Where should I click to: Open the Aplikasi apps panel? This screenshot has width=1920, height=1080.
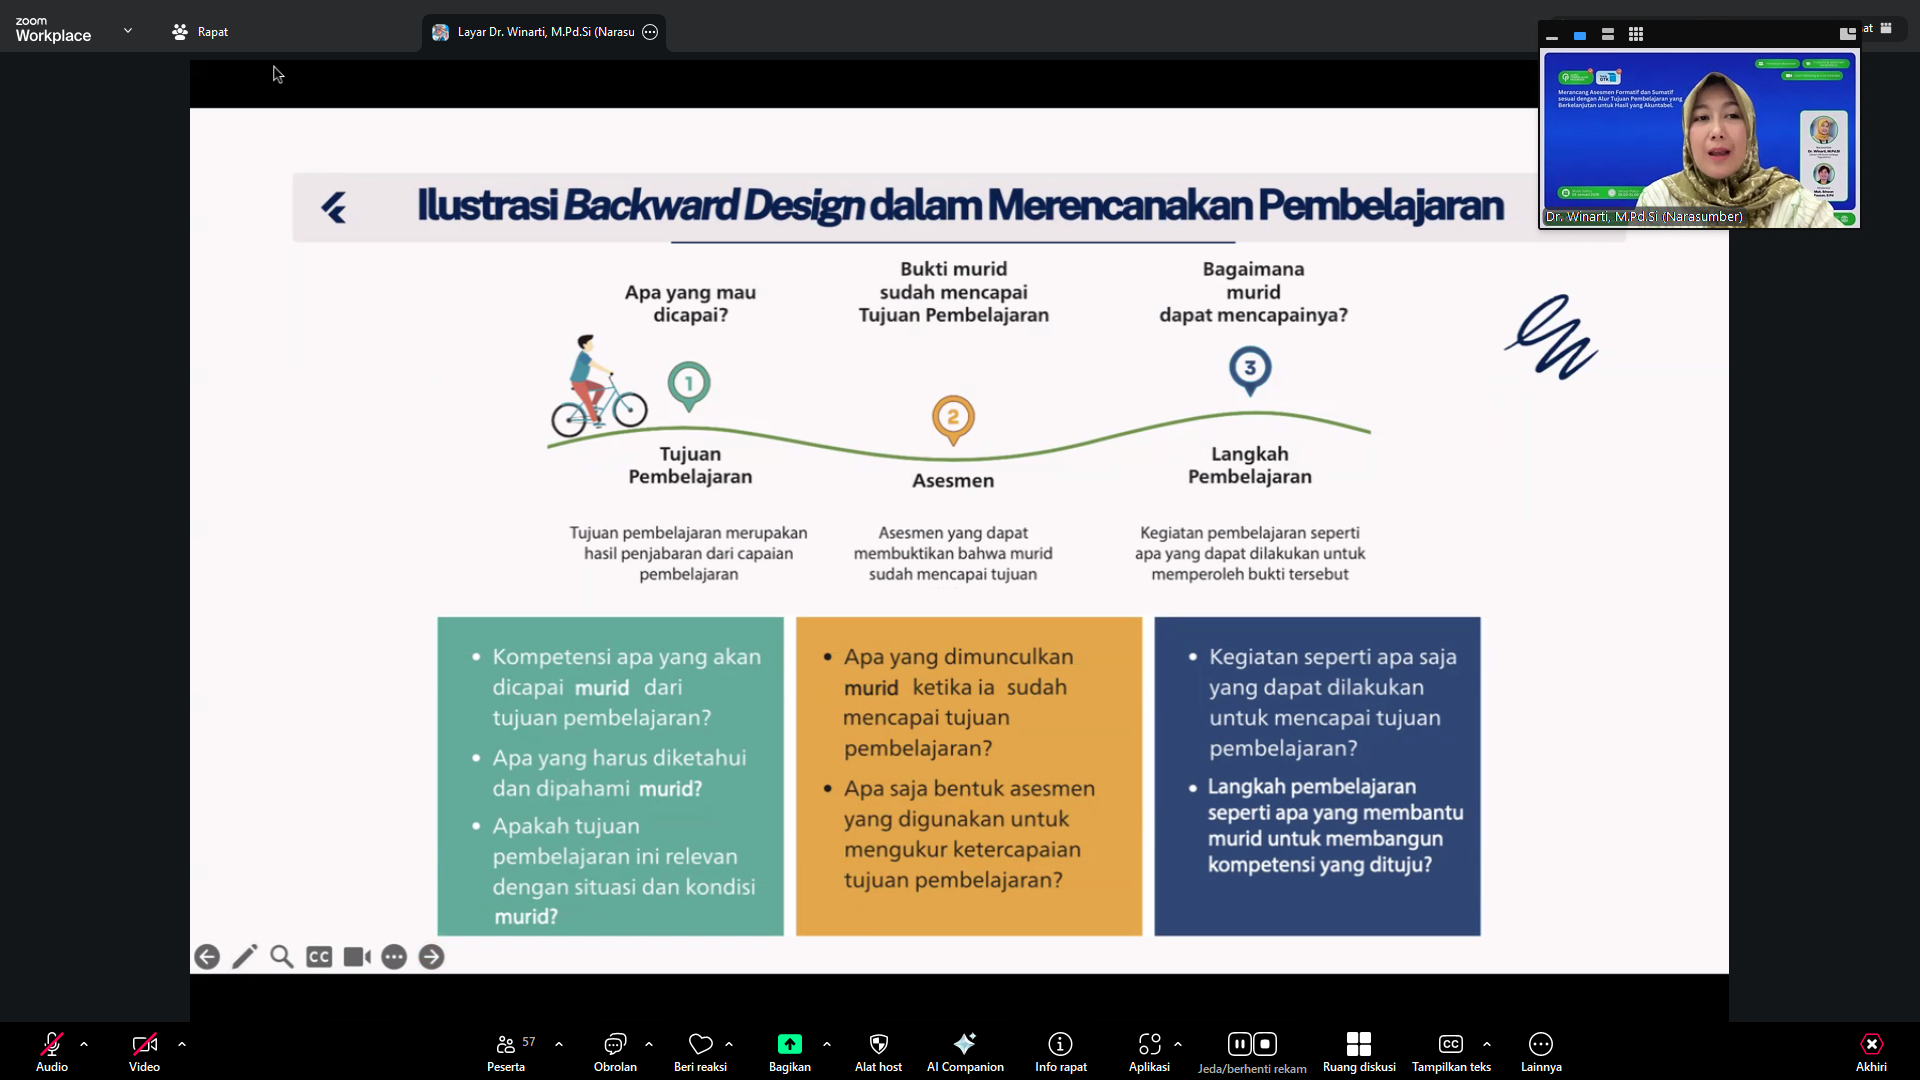(1149, 1051)
